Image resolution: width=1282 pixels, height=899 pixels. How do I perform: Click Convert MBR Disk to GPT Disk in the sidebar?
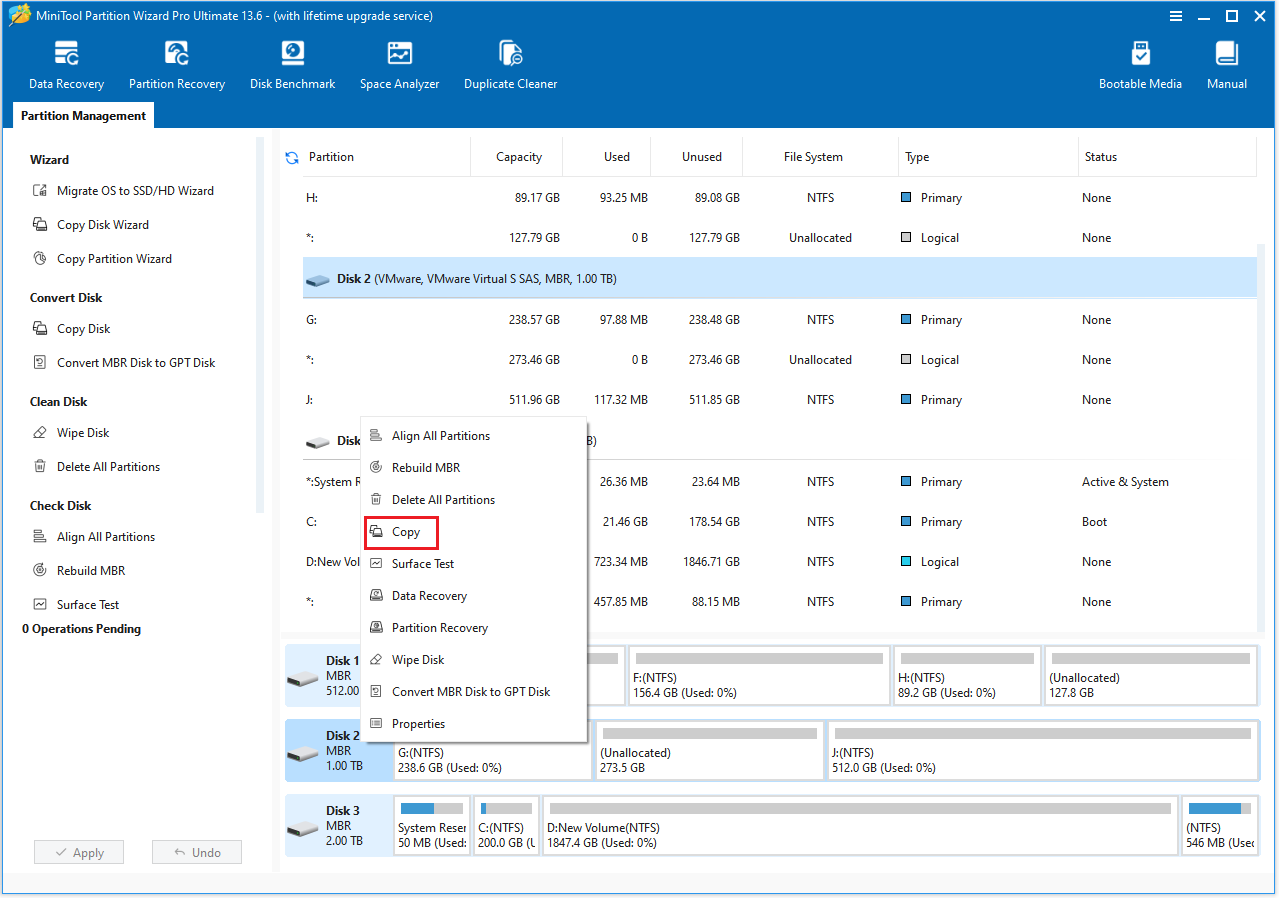click(124, 363)
